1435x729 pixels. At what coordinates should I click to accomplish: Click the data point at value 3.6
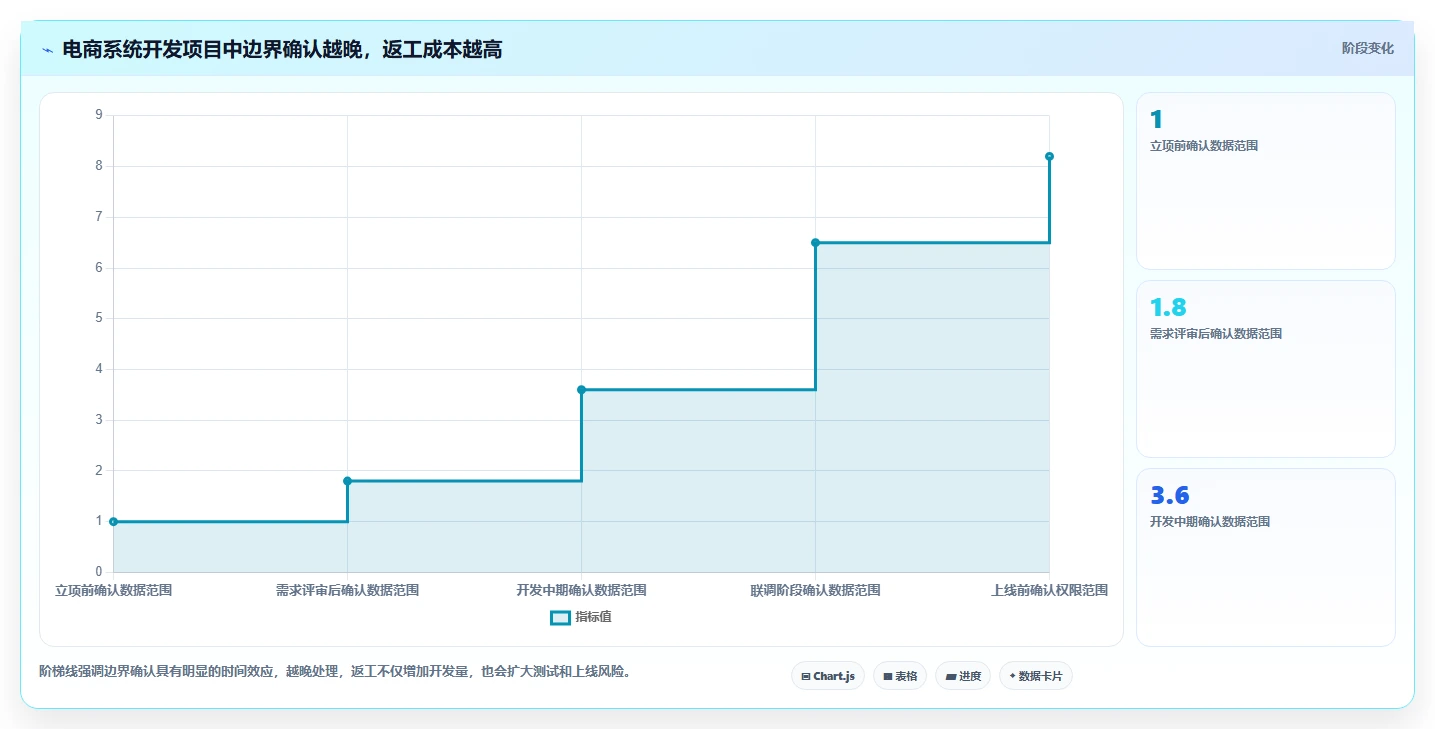coord(581,389)
